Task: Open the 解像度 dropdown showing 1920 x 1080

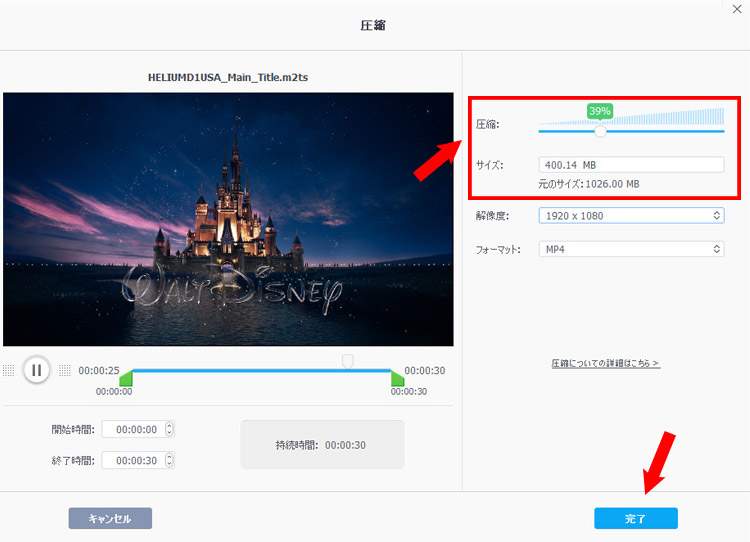Action: (631, 216)
